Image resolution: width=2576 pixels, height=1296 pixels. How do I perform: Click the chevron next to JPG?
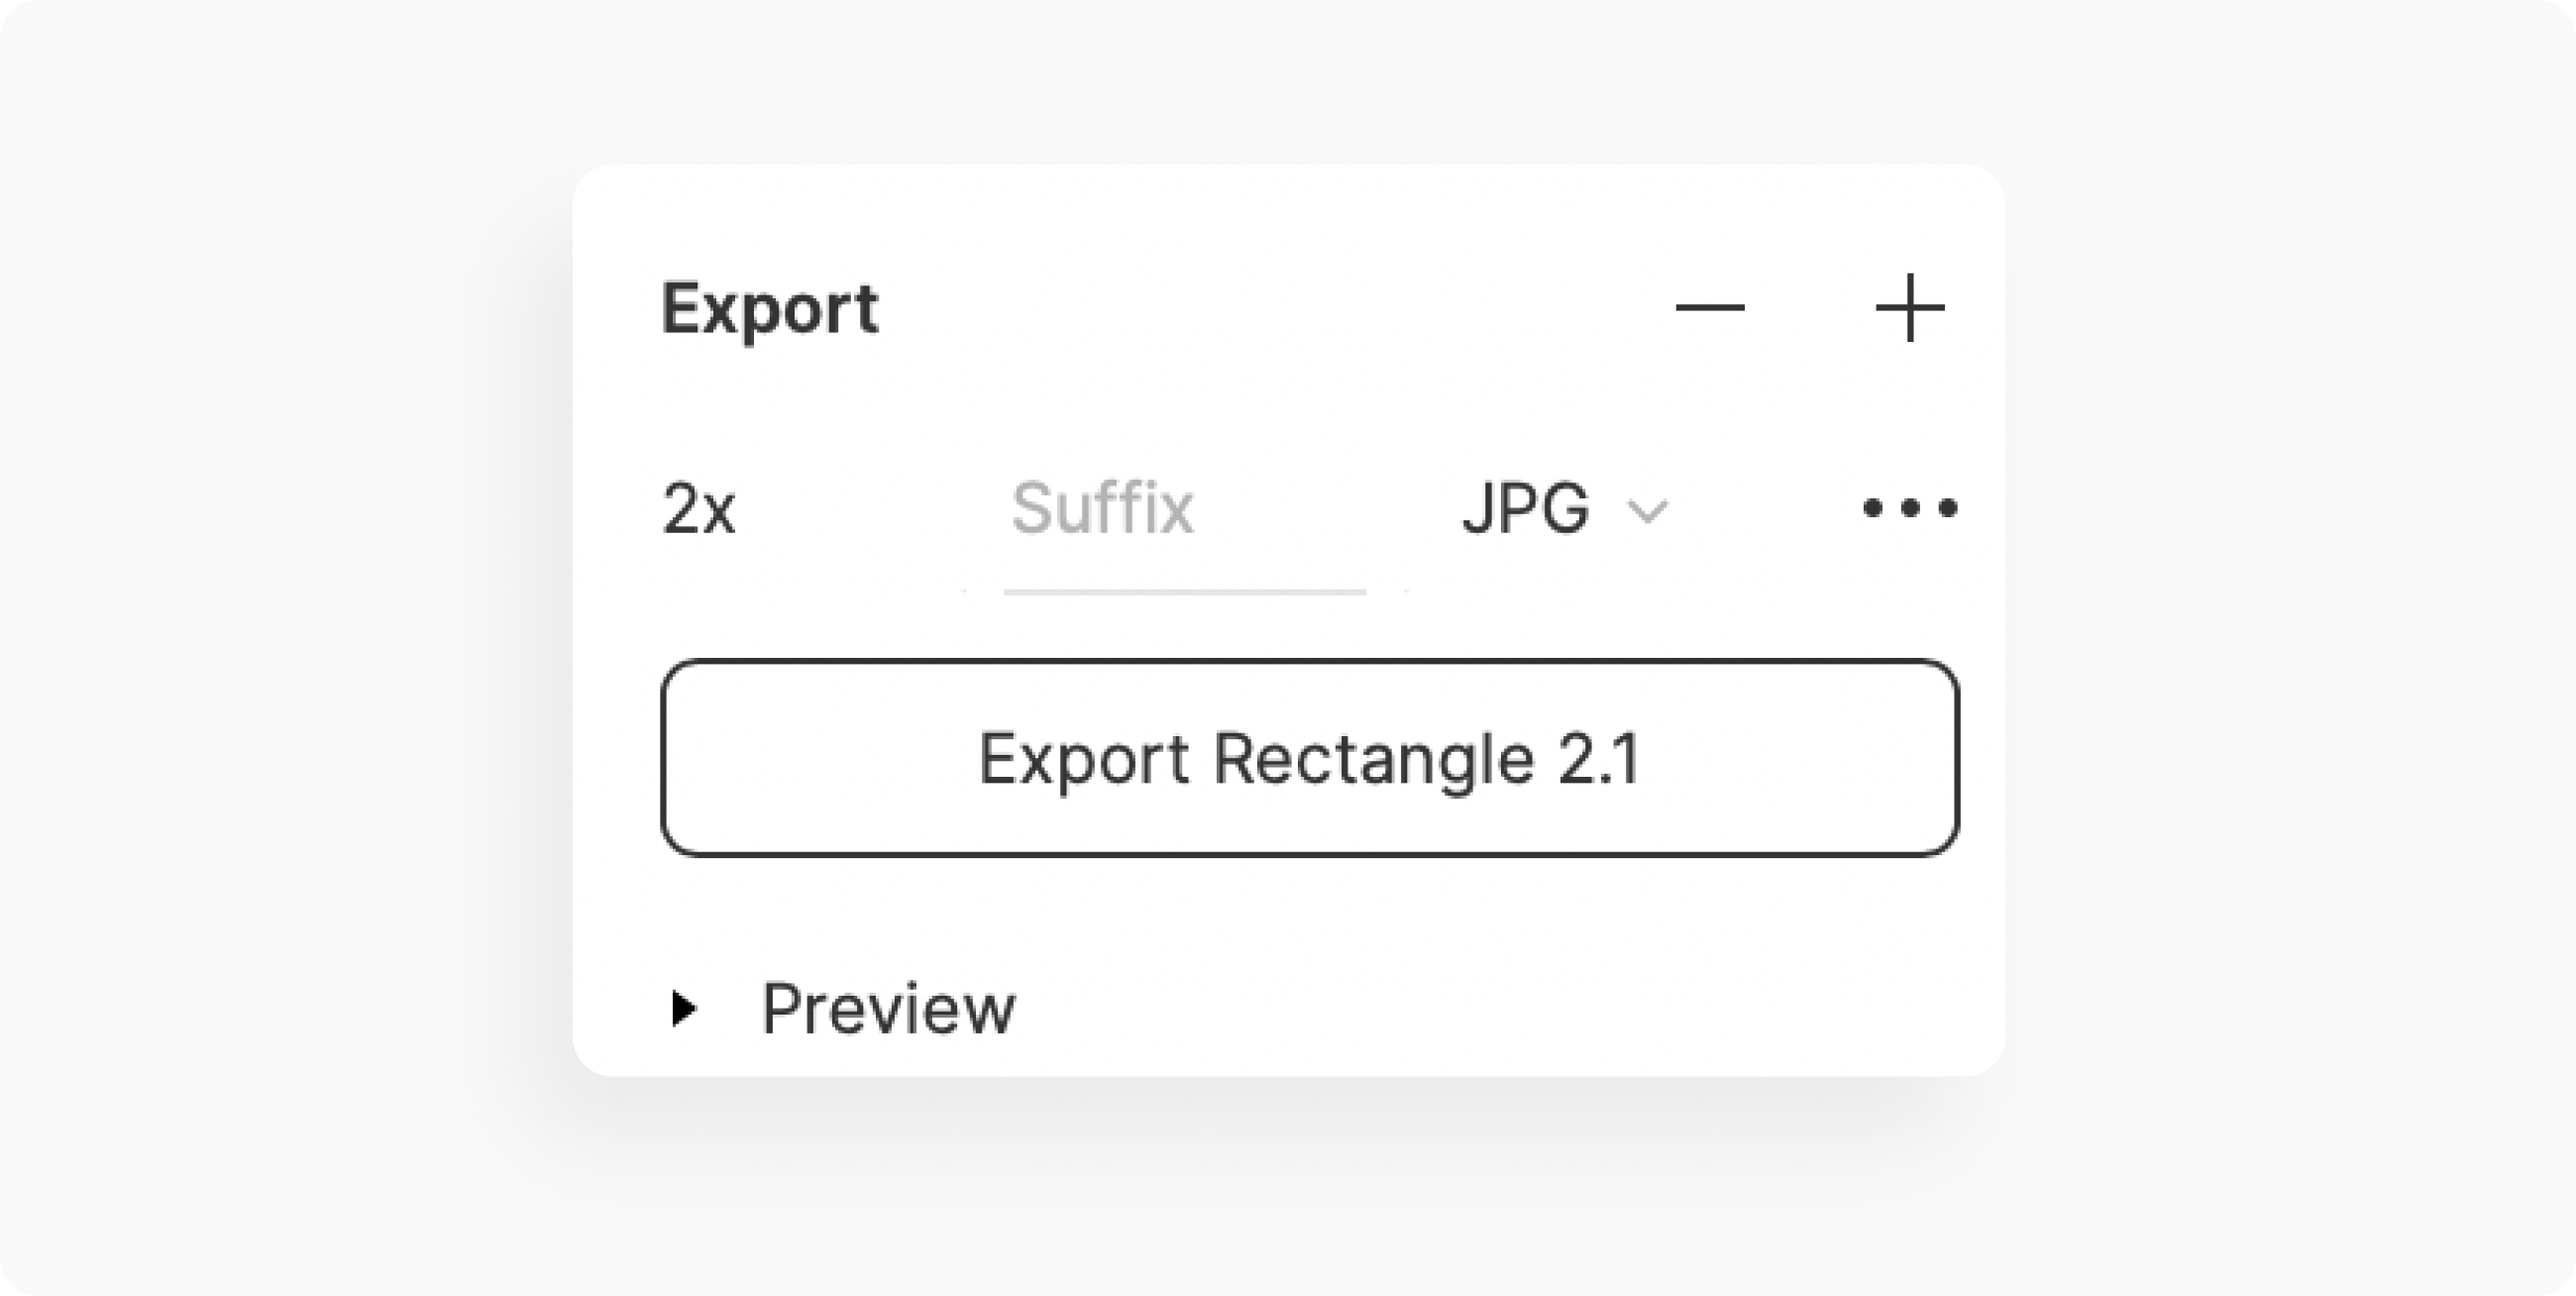click(x=1648, y=512)
